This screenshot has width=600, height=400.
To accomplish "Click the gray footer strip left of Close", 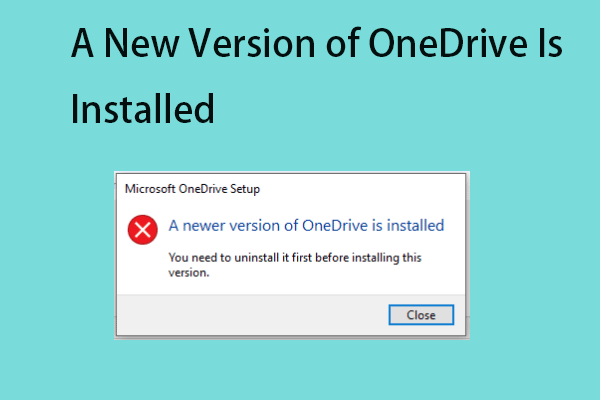I will 250,315.
